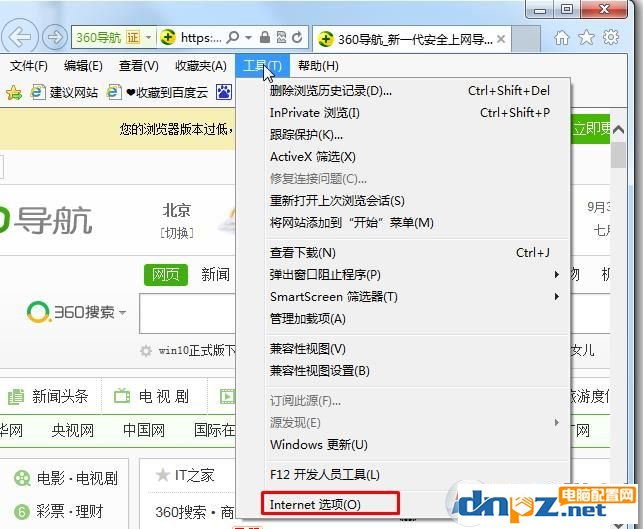Image resolution: width=643 pixels, height=529 pixels.
Task: Select the 网页 search tab
Action: [166, 275]
